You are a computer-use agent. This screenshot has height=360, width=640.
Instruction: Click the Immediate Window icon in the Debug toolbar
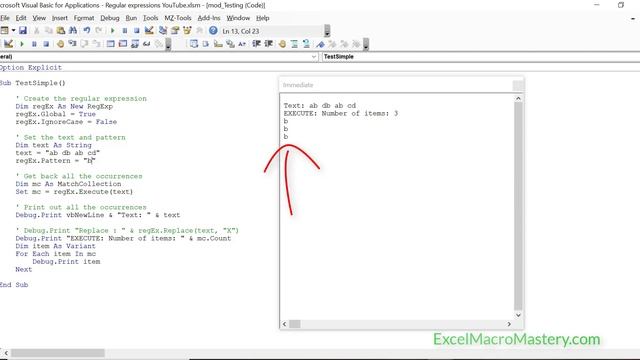(122, 44)
